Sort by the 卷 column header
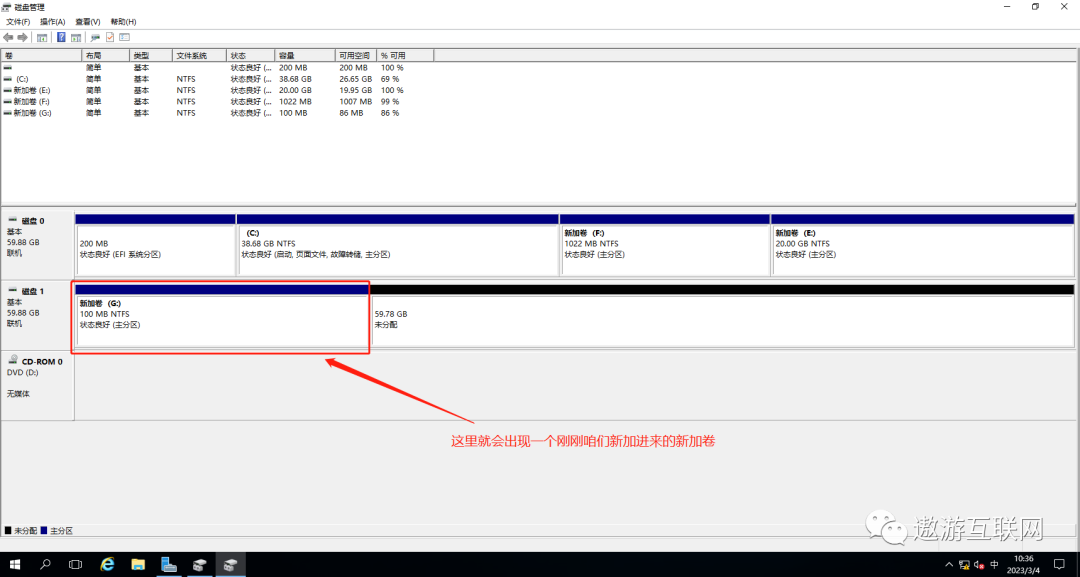This screenshot has width=1080, height=577. point(41,55)
